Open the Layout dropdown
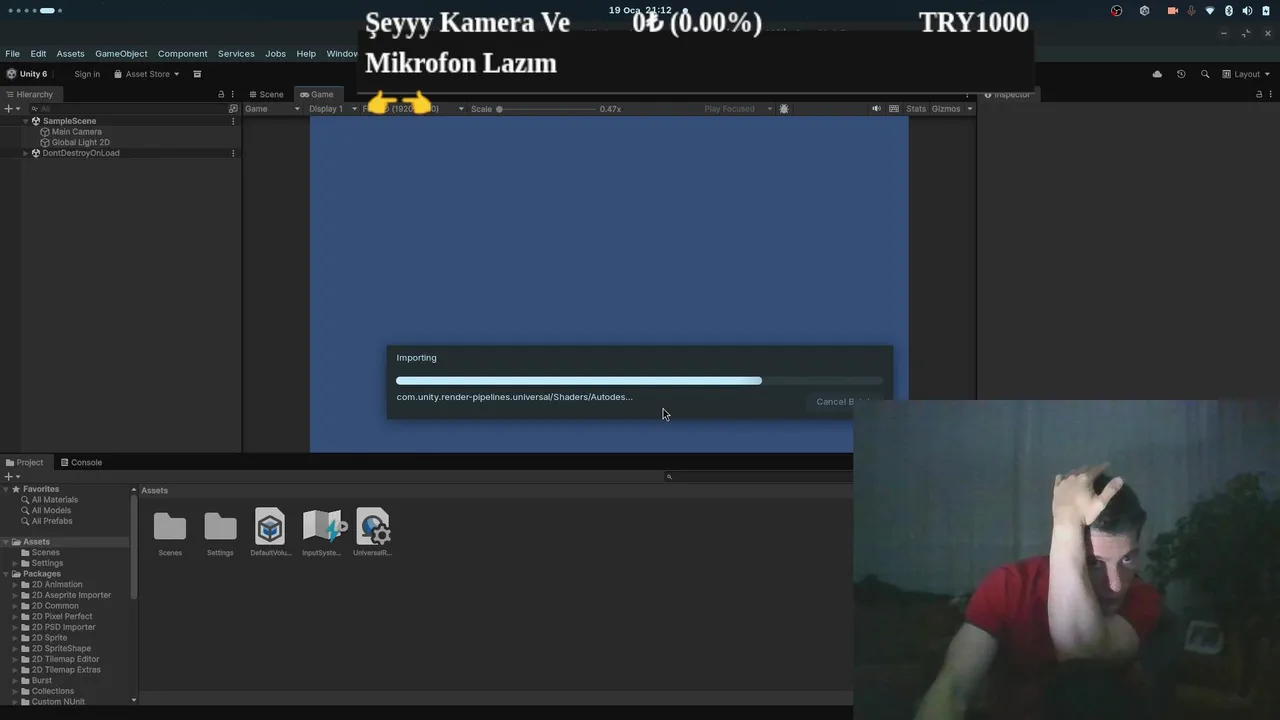Screen dimensions: 1280x720 point(1246,74)
